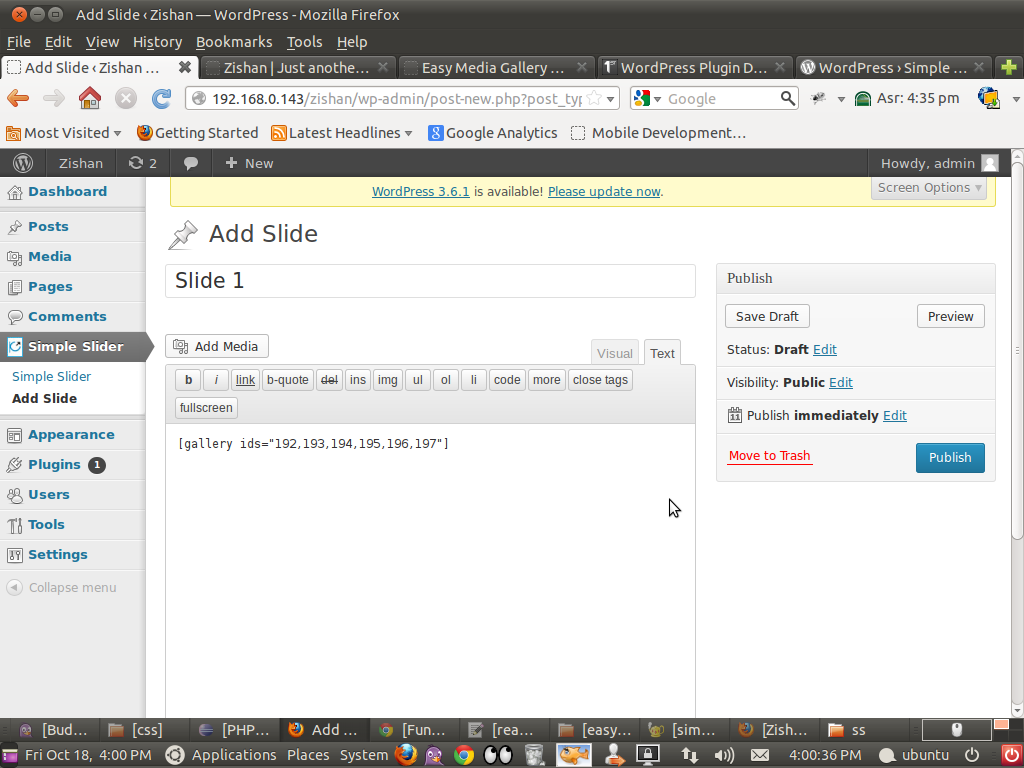Viewport: 1024px width, 768px height.
Task: Open the Tools menu in Firefox
Action: tap(304, 42)
